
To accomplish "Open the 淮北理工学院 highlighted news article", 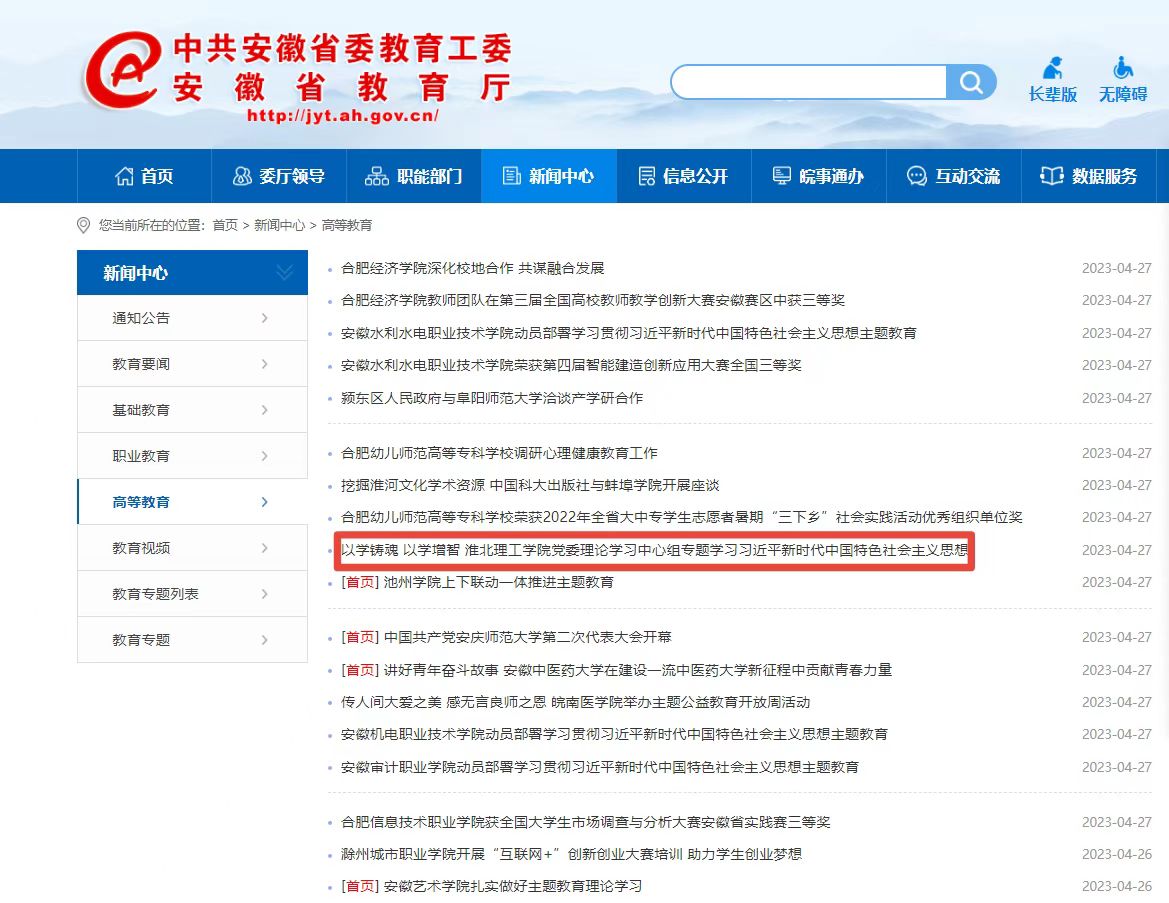I will tap(654, 550).
